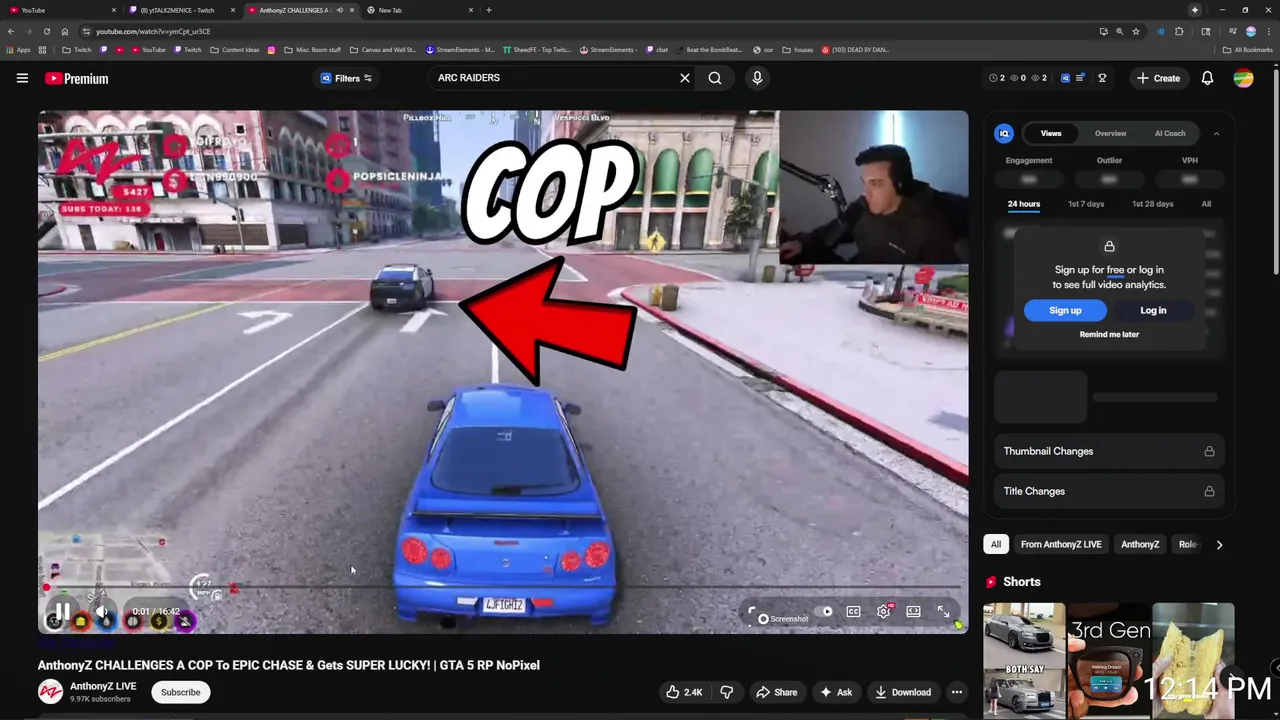Open YouTube notifications bell
This screenshot has width=1280, height=720.
(1207, 78)
